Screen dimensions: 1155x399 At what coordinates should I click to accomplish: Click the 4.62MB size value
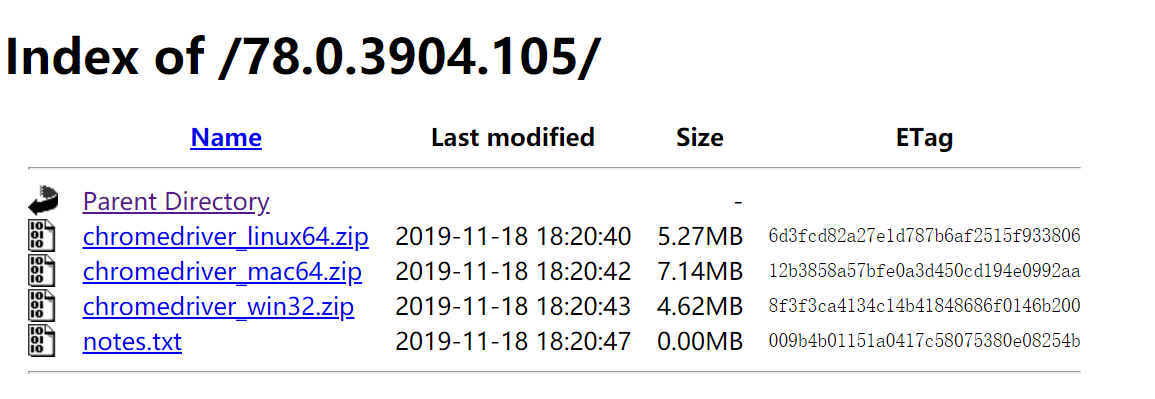[700, 306]
